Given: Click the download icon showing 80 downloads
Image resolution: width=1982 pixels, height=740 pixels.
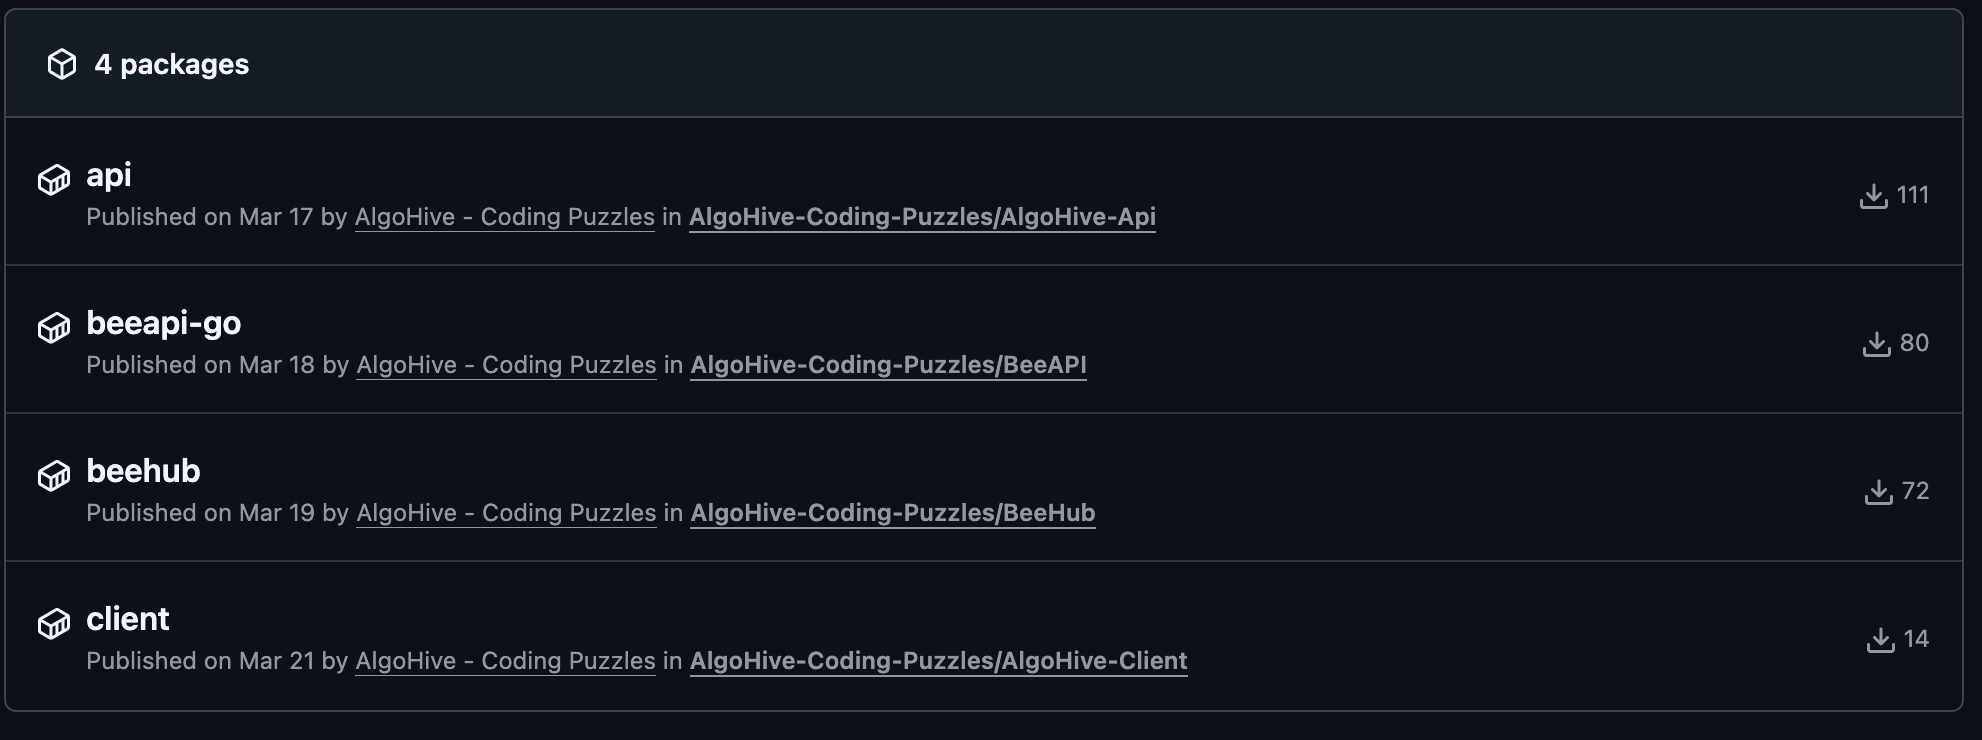Looking at the screenshot, I should pos(1876,344).
